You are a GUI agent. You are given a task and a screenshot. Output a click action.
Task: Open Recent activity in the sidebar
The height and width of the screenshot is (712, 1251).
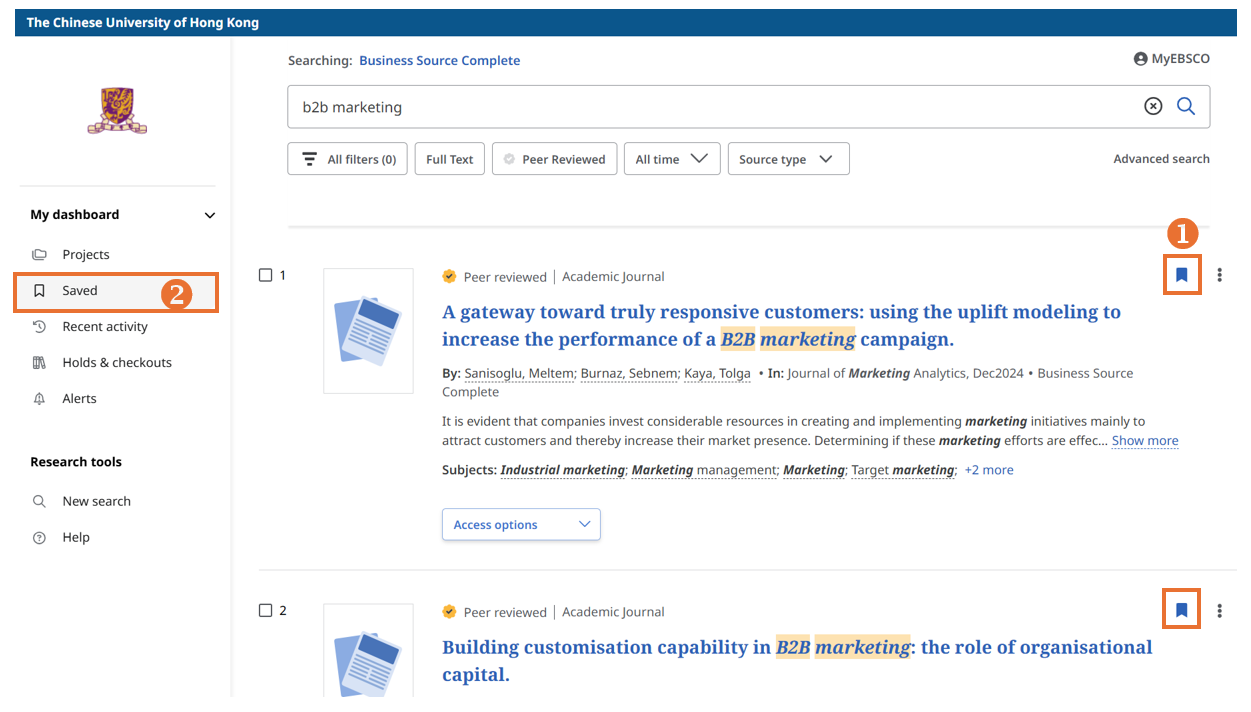point(105,326)
